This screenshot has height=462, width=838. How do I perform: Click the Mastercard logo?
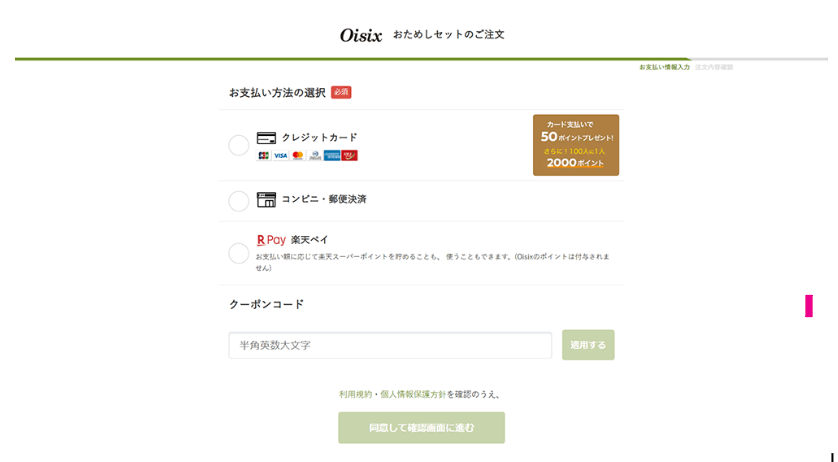[298, 156]
